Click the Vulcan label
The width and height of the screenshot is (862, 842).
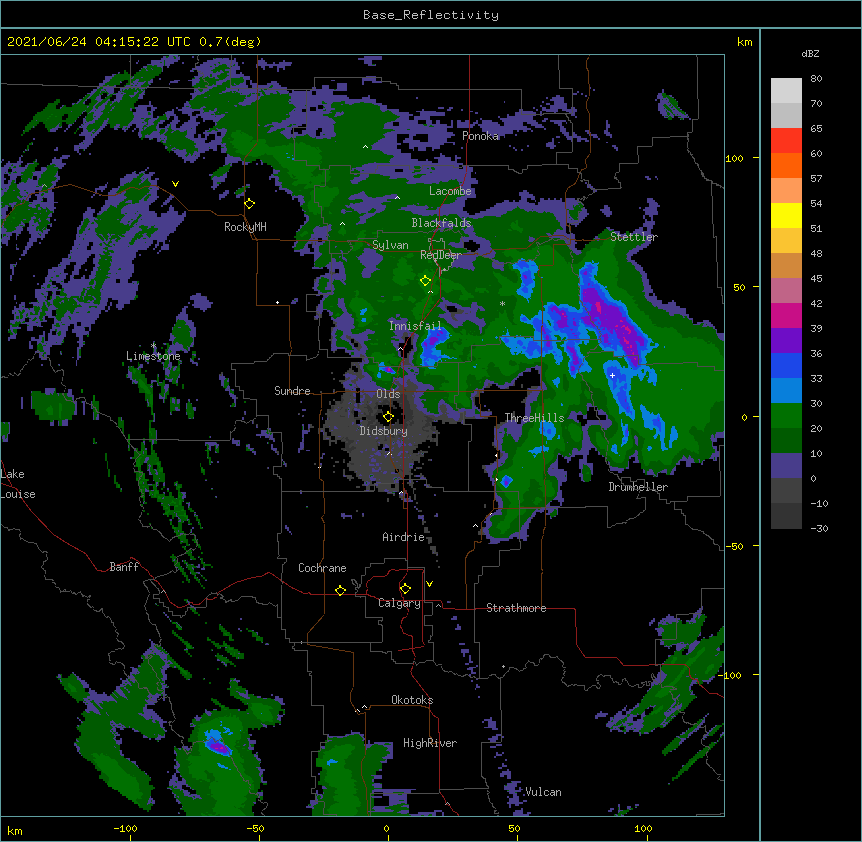point(543,792)
